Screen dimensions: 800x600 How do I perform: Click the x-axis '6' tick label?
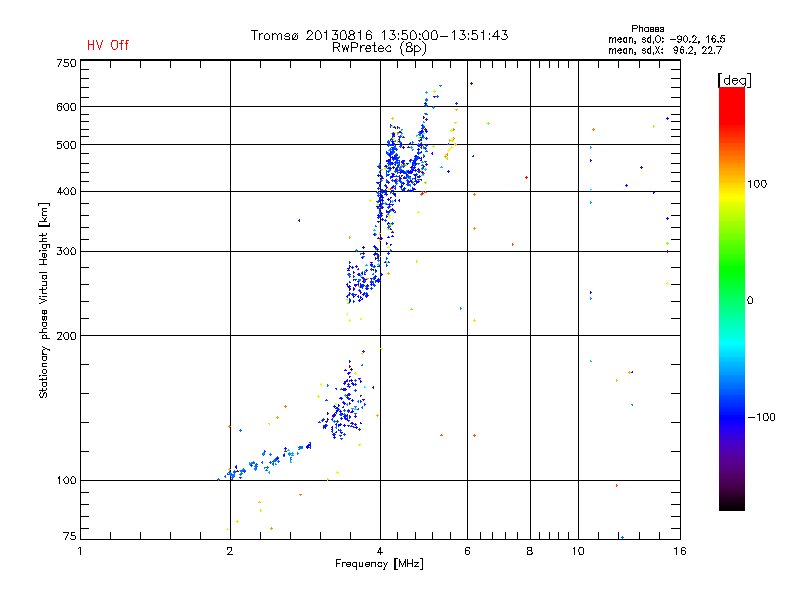coord(467,551)
